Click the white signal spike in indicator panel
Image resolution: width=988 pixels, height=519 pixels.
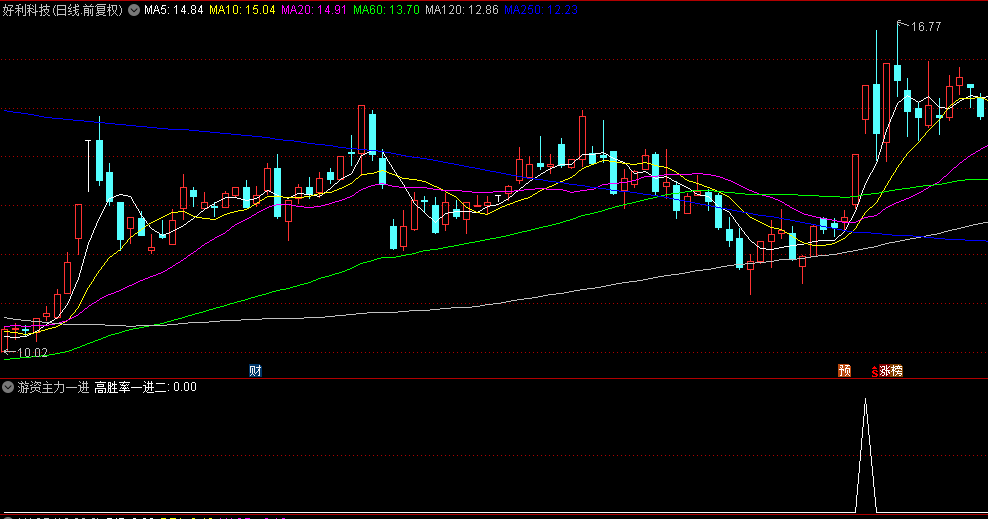(866, 455)
